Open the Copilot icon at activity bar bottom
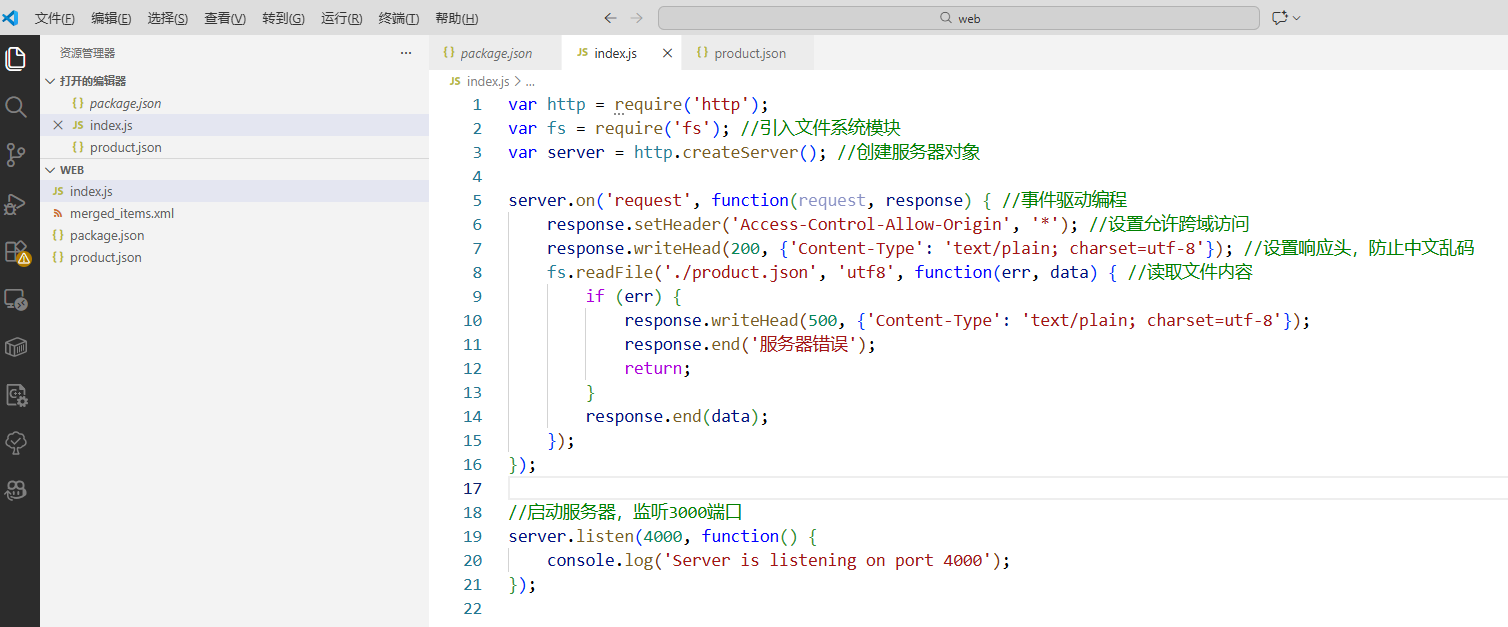1508x627 pixels. coord(16,490)
